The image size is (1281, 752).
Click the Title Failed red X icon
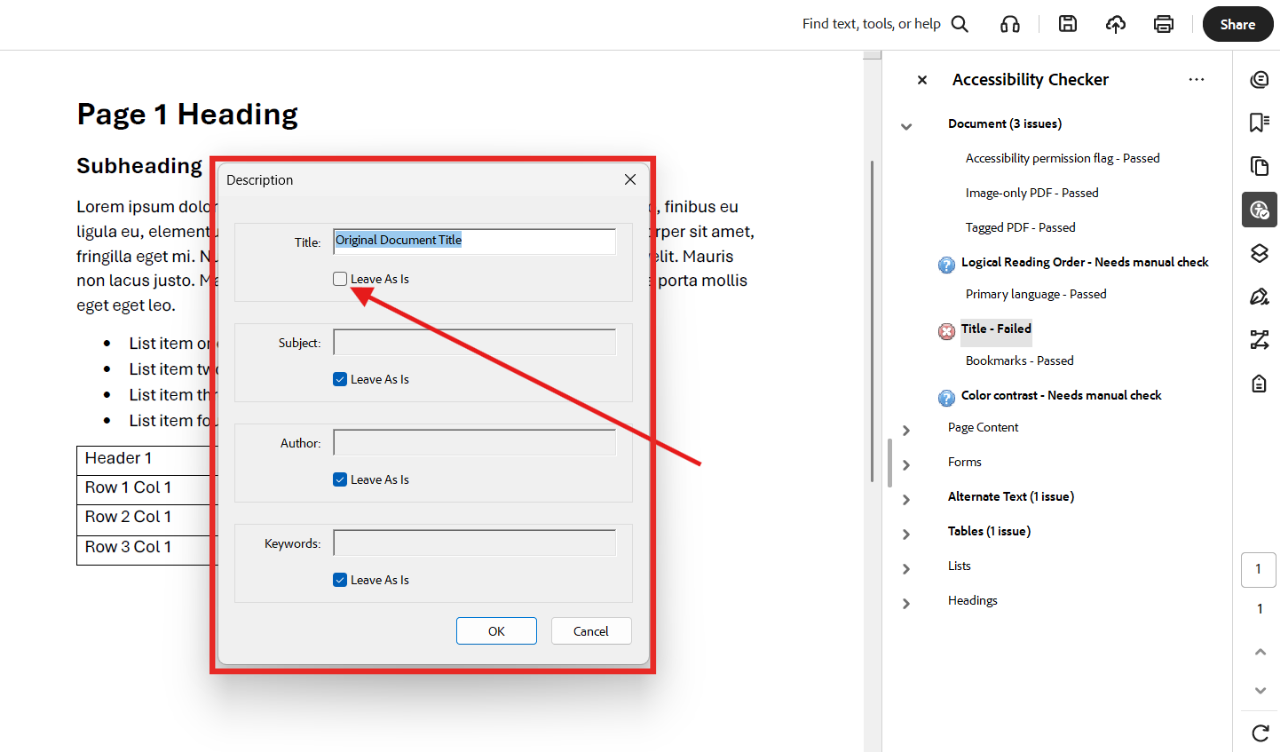(946, 331)
